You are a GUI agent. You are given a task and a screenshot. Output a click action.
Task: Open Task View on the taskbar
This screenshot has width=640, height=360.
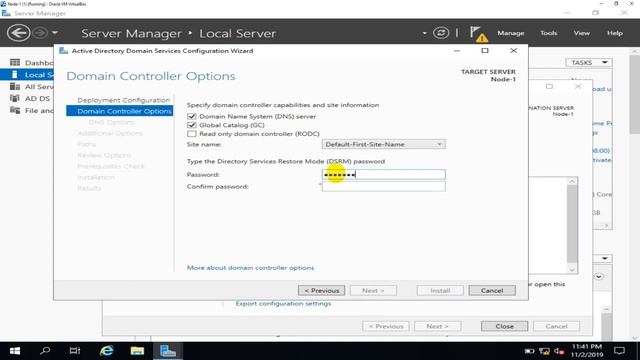coord(75,351)
